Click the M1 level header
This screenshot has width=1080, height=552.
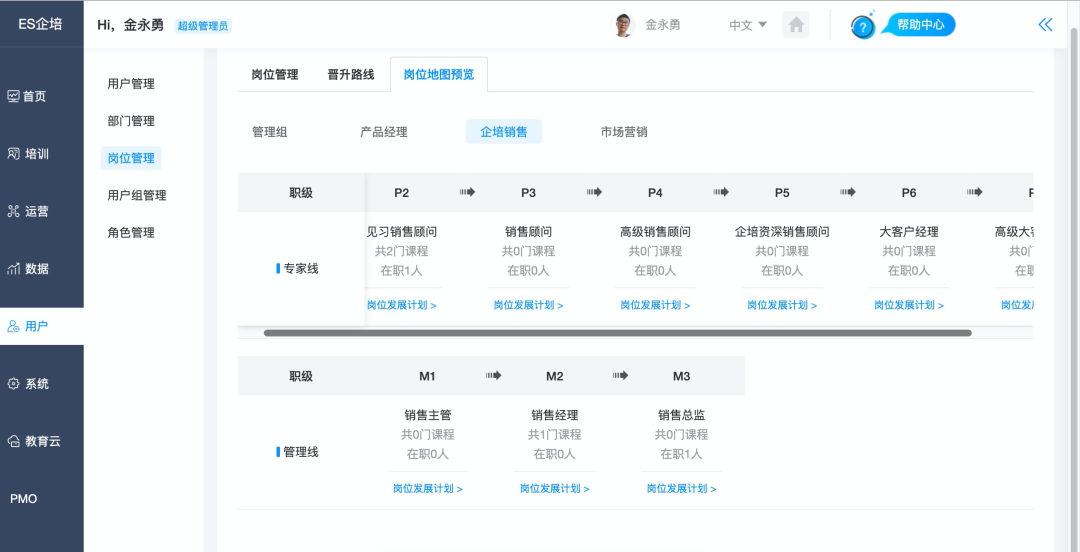tap(428, 376)
